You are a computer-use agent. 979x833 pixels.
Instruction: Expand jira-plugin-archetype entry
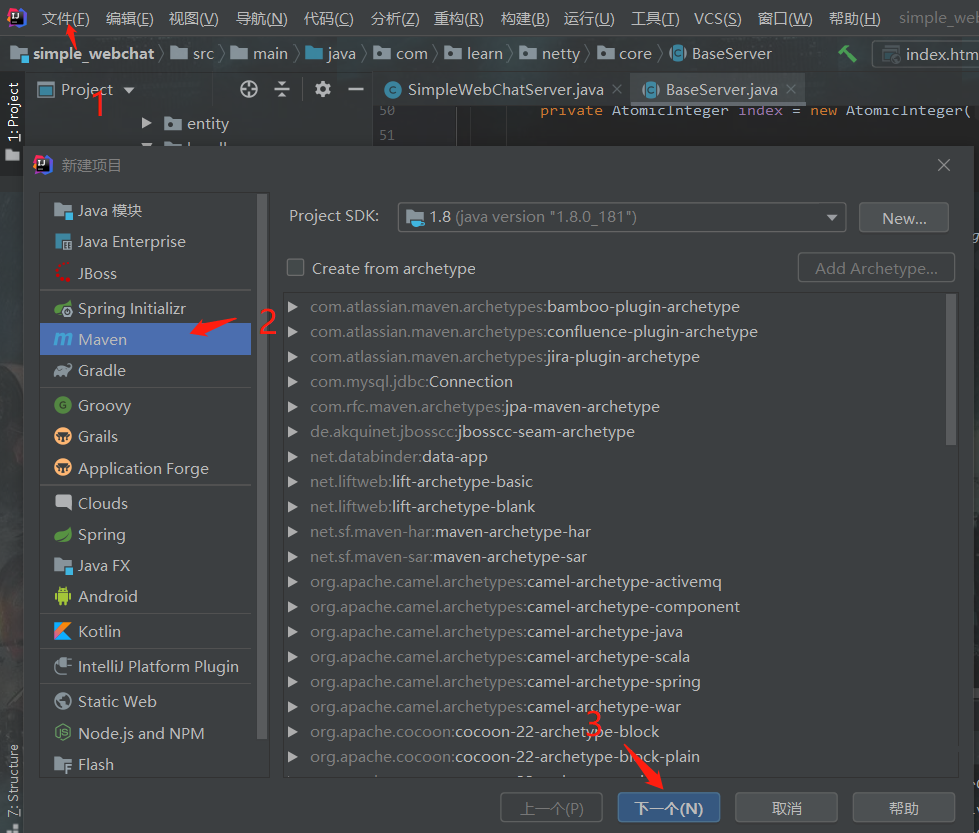[x=292, y=357]
